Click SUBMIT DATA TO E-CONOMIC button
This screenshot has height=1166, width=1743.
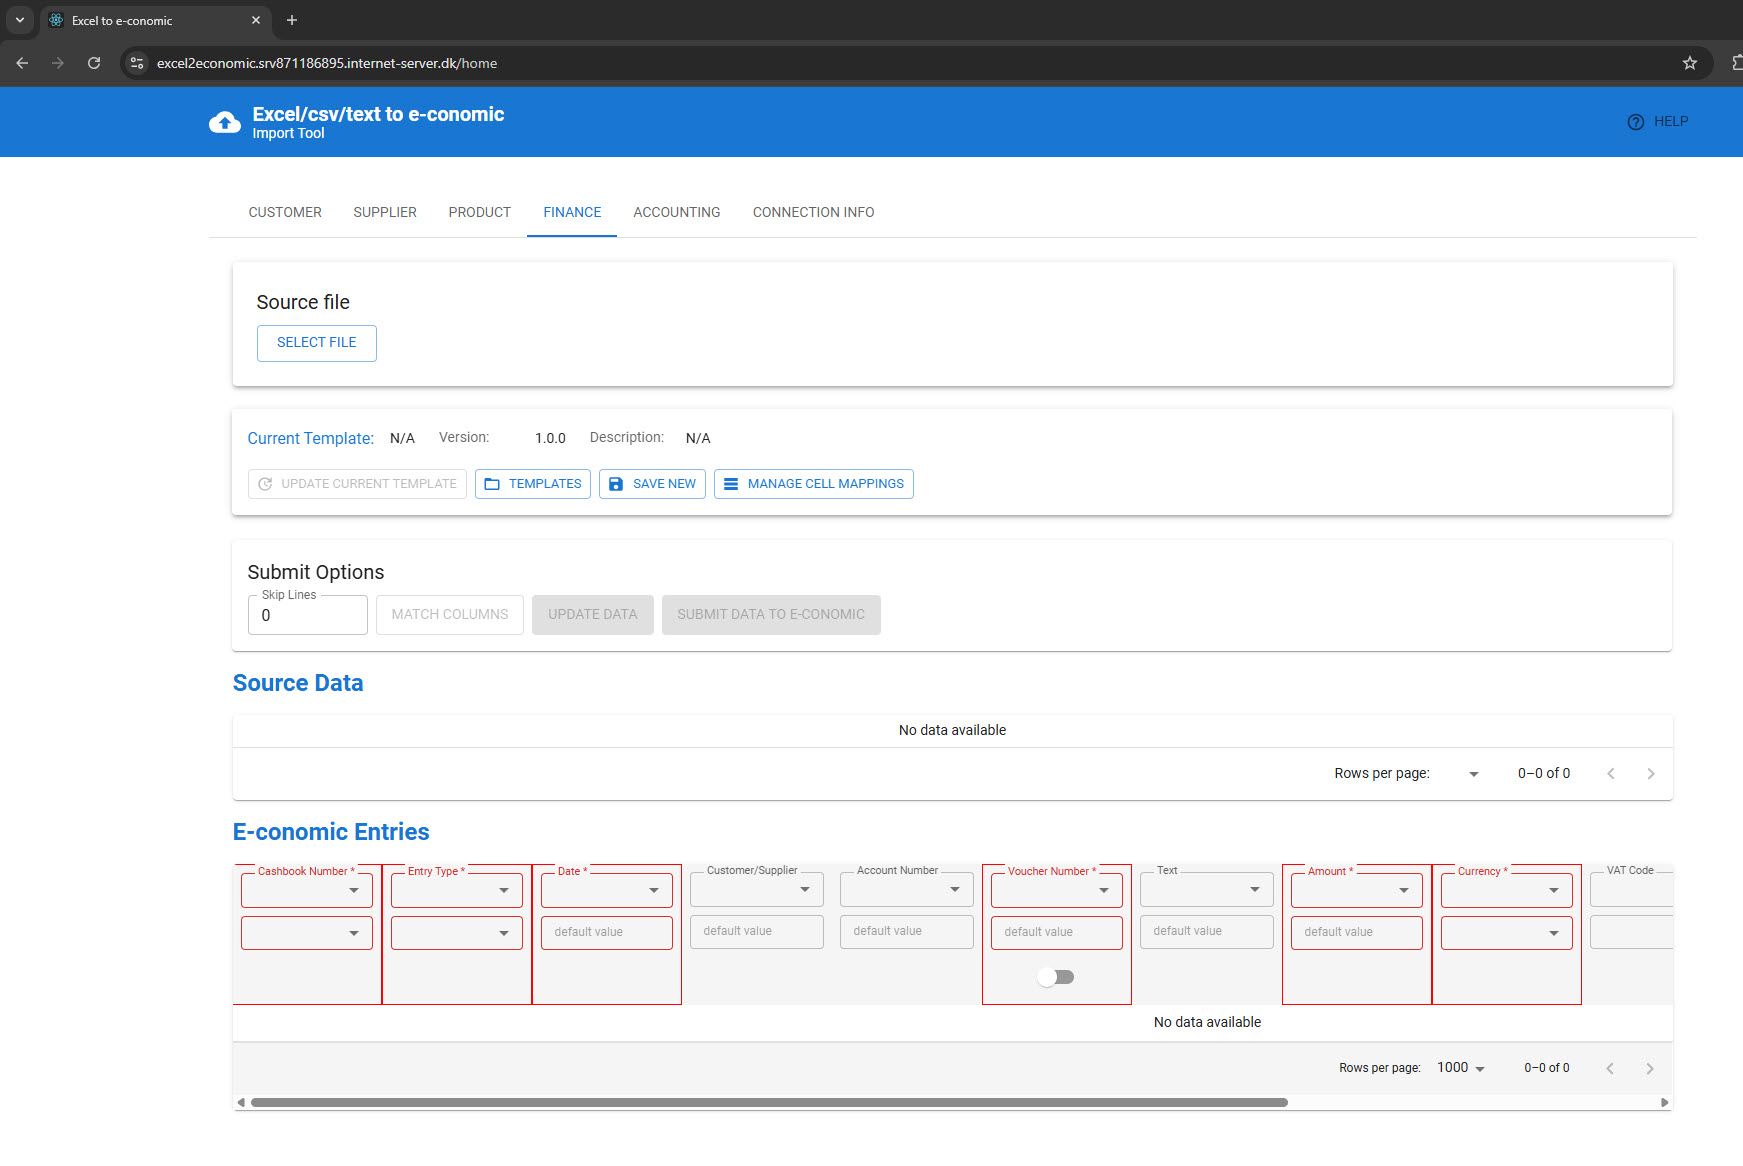[771, 615]
